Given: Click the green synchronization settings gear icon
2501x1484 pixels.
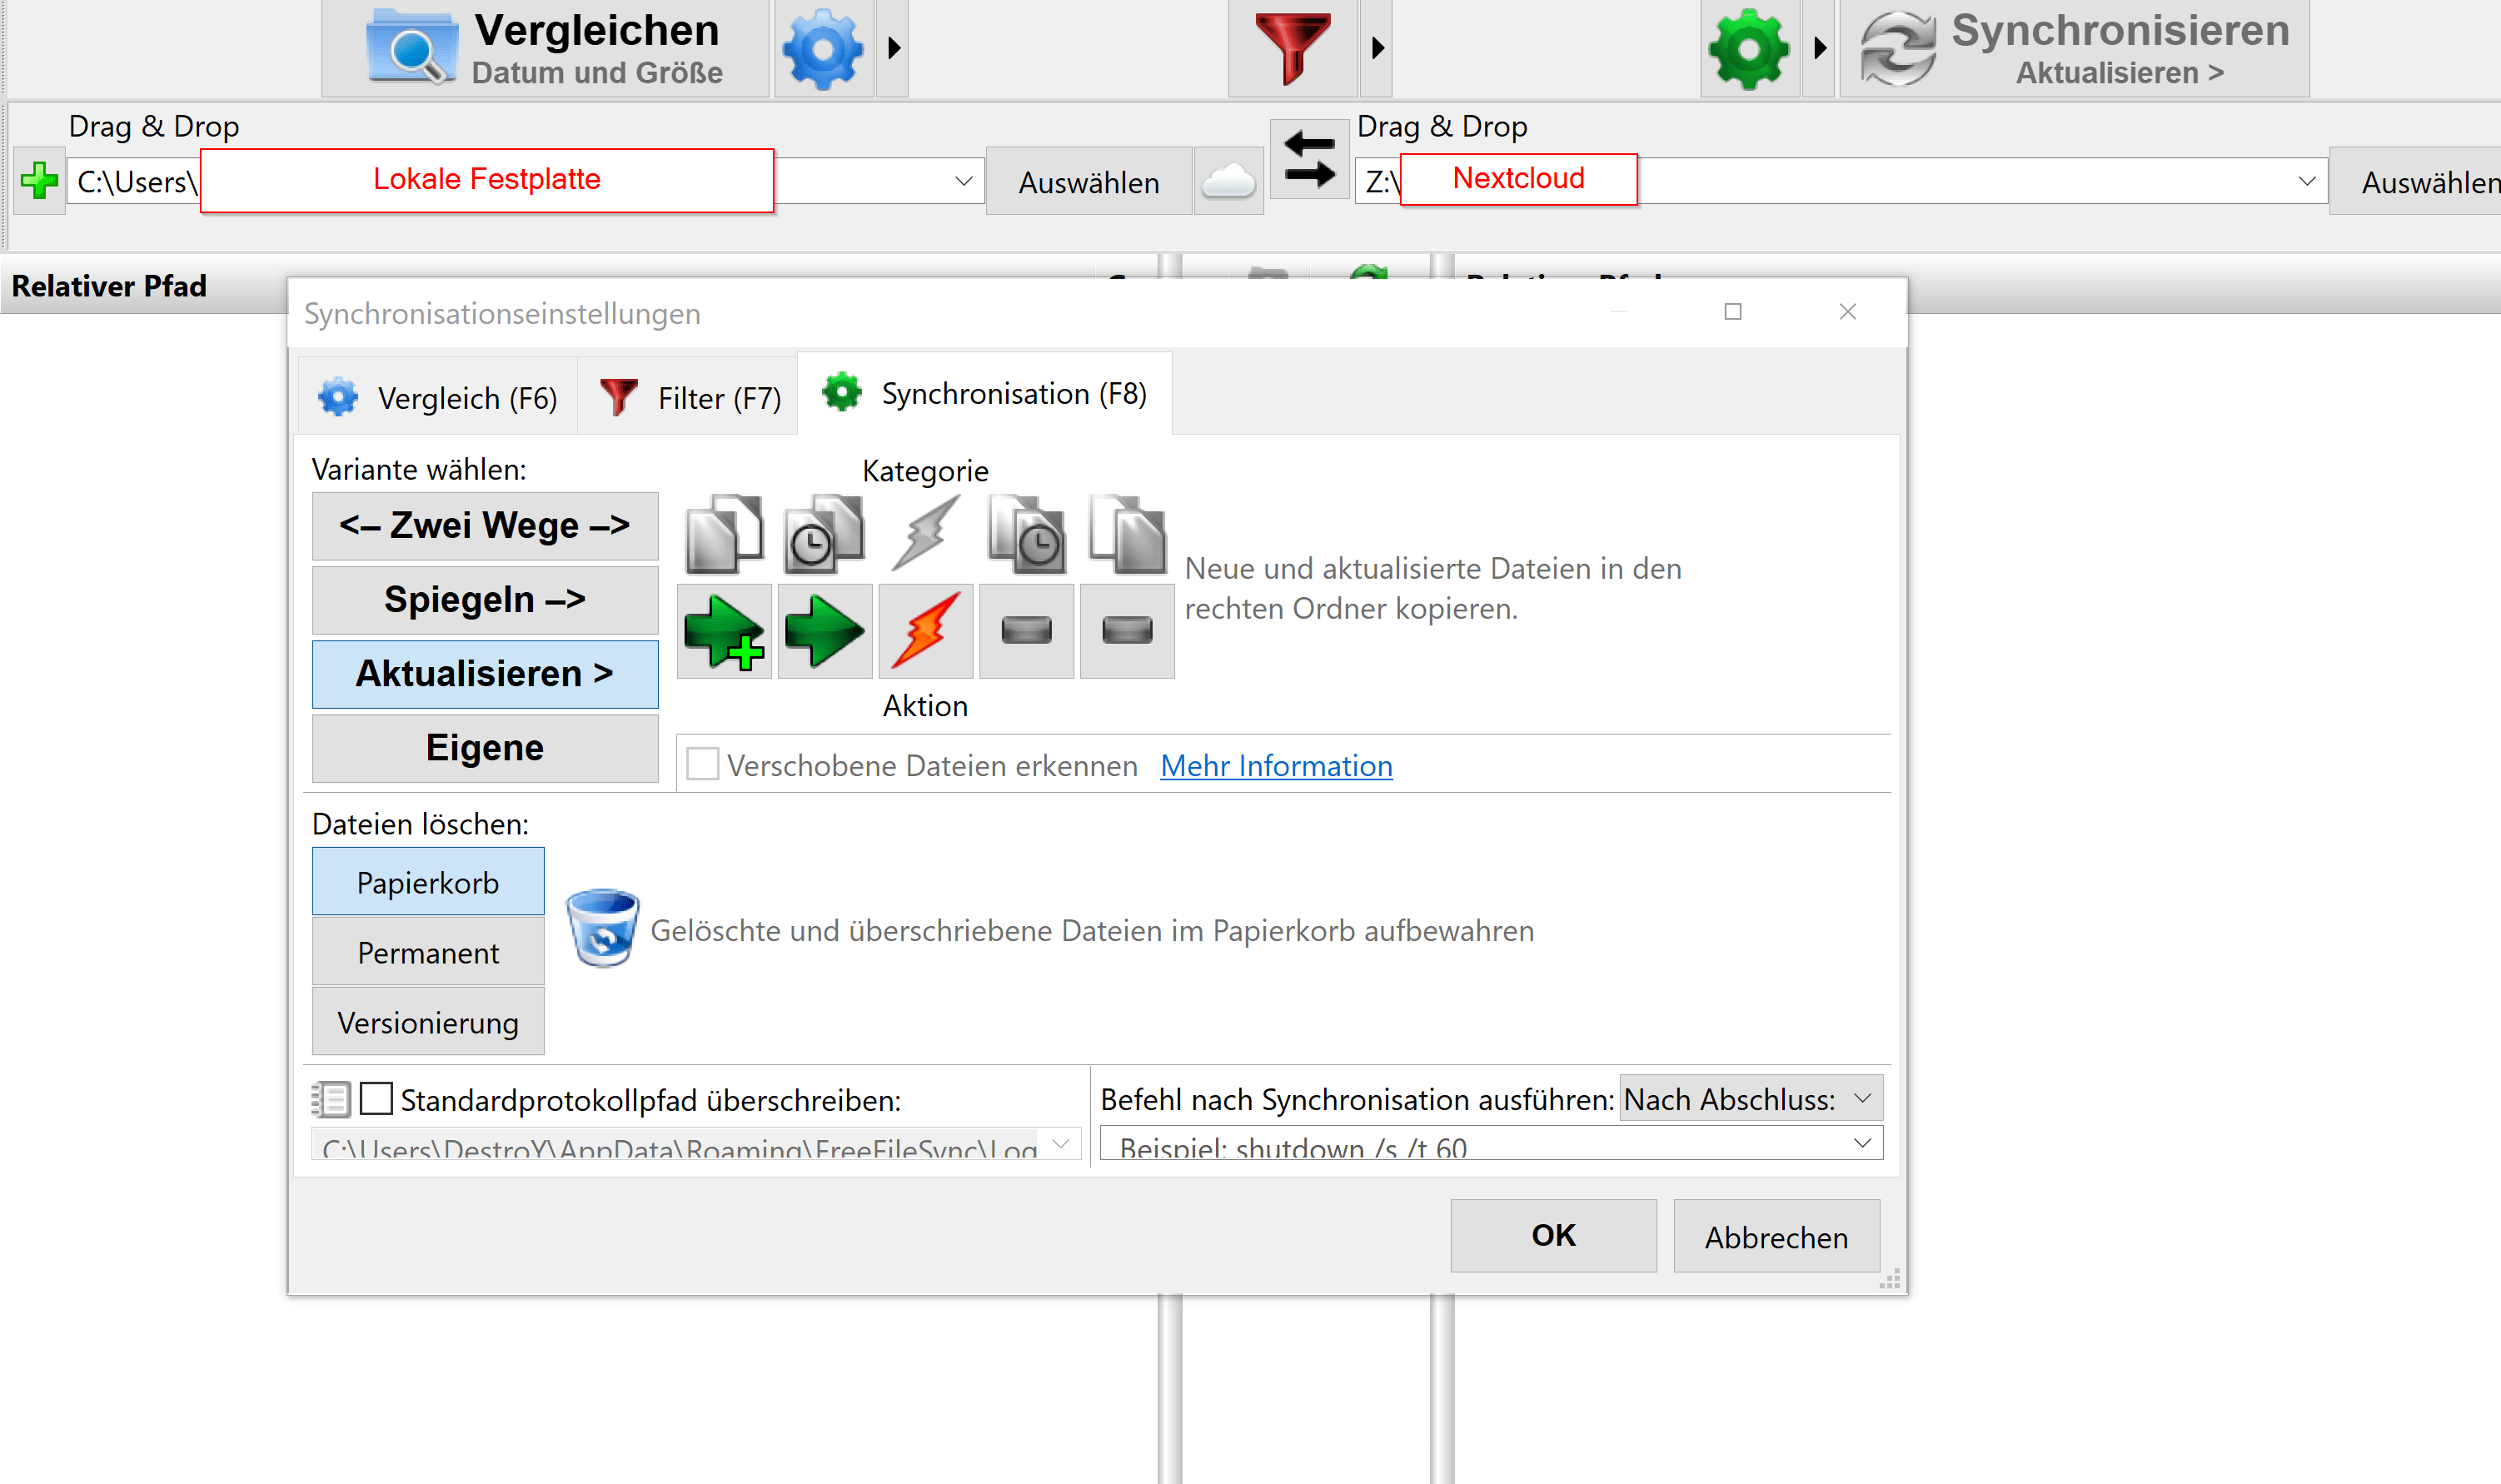Looking at the screenshot, I should click(1749, 48).
